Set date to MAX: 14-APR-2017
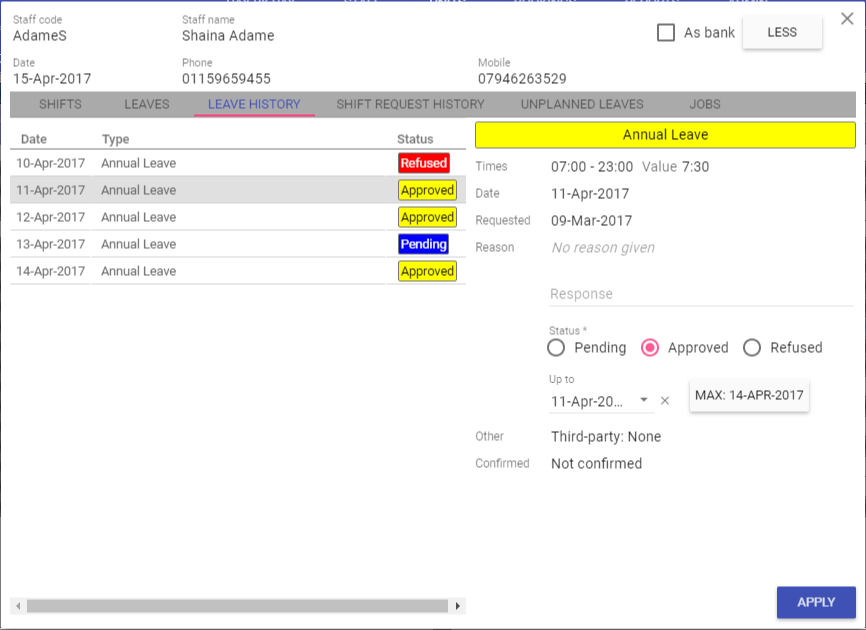 click(x=749, y=395)
